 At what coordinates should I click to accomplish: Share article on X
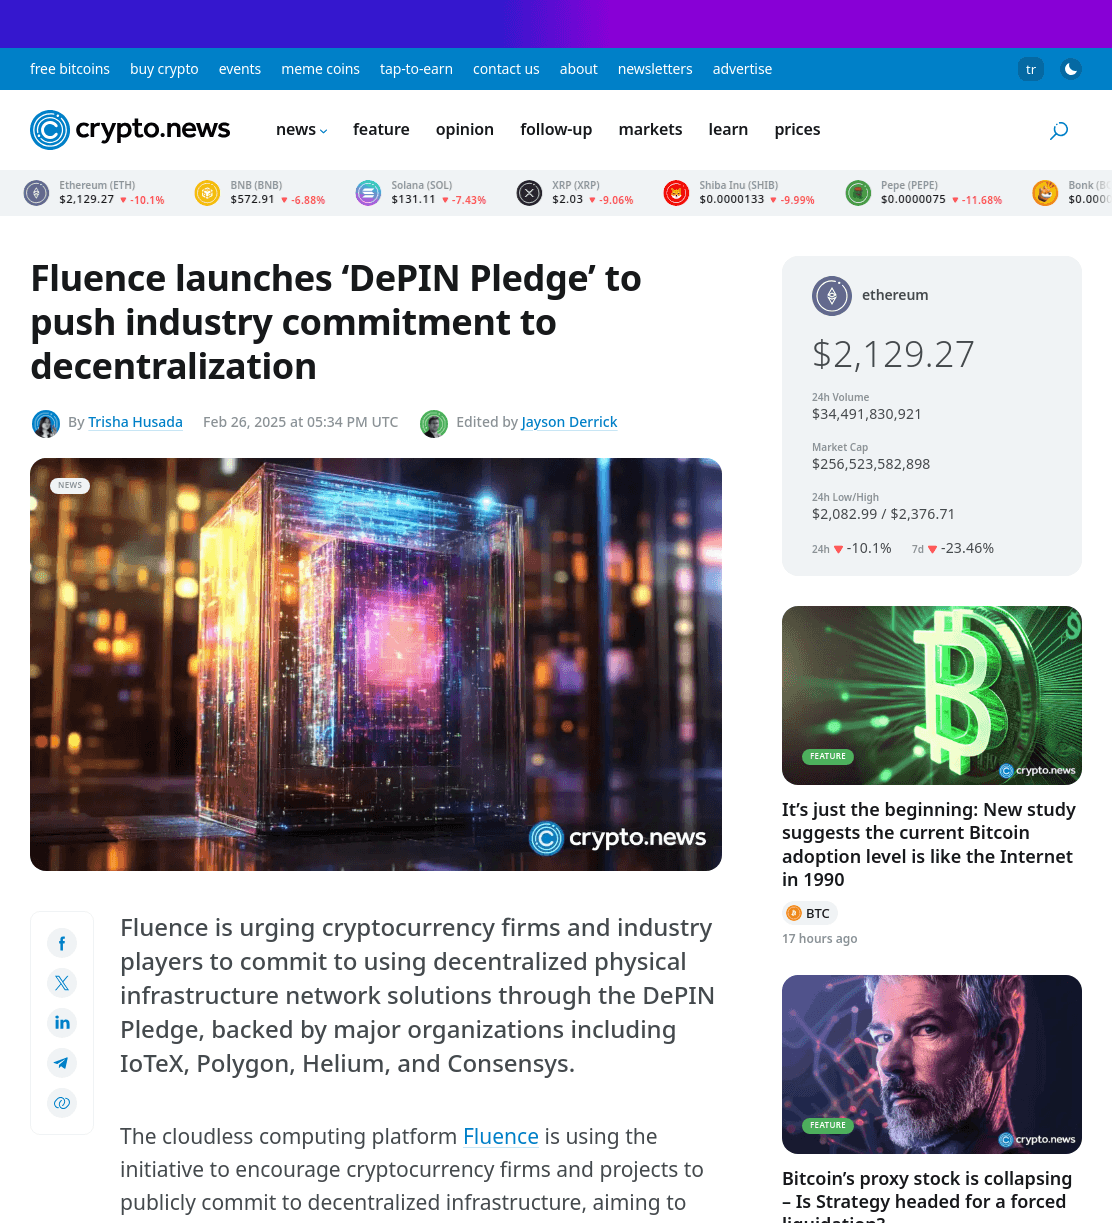(62, 983)
